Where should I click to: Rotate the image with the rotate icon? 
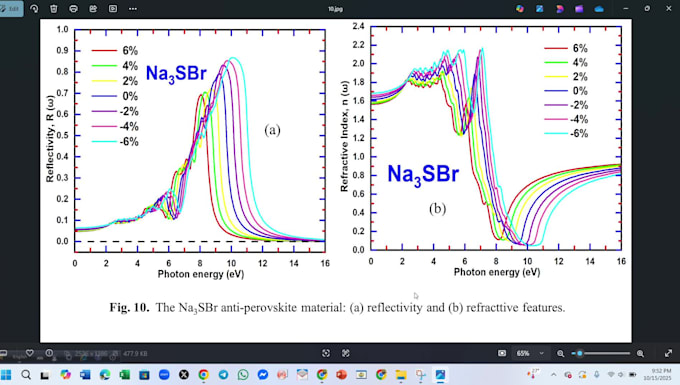(x=34, y=9)
